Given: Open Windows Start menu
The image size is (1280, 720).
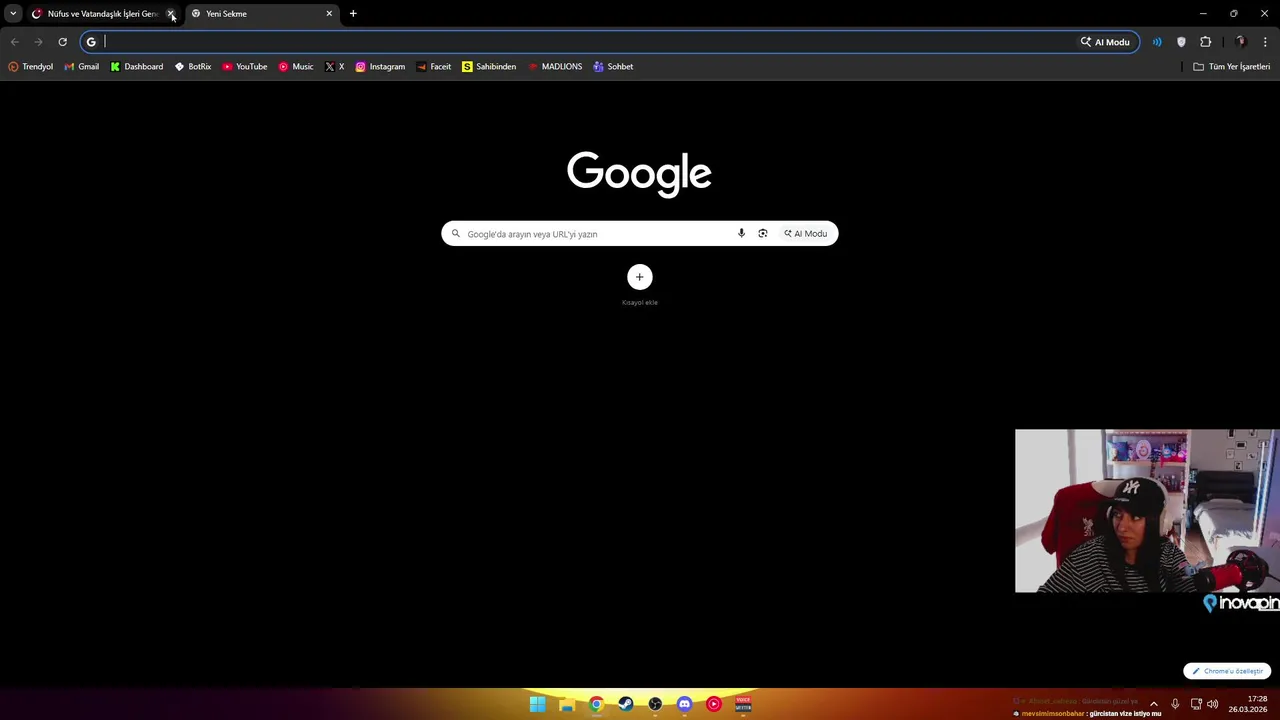Looking at the screenshot, I should (x=538, y=704).
